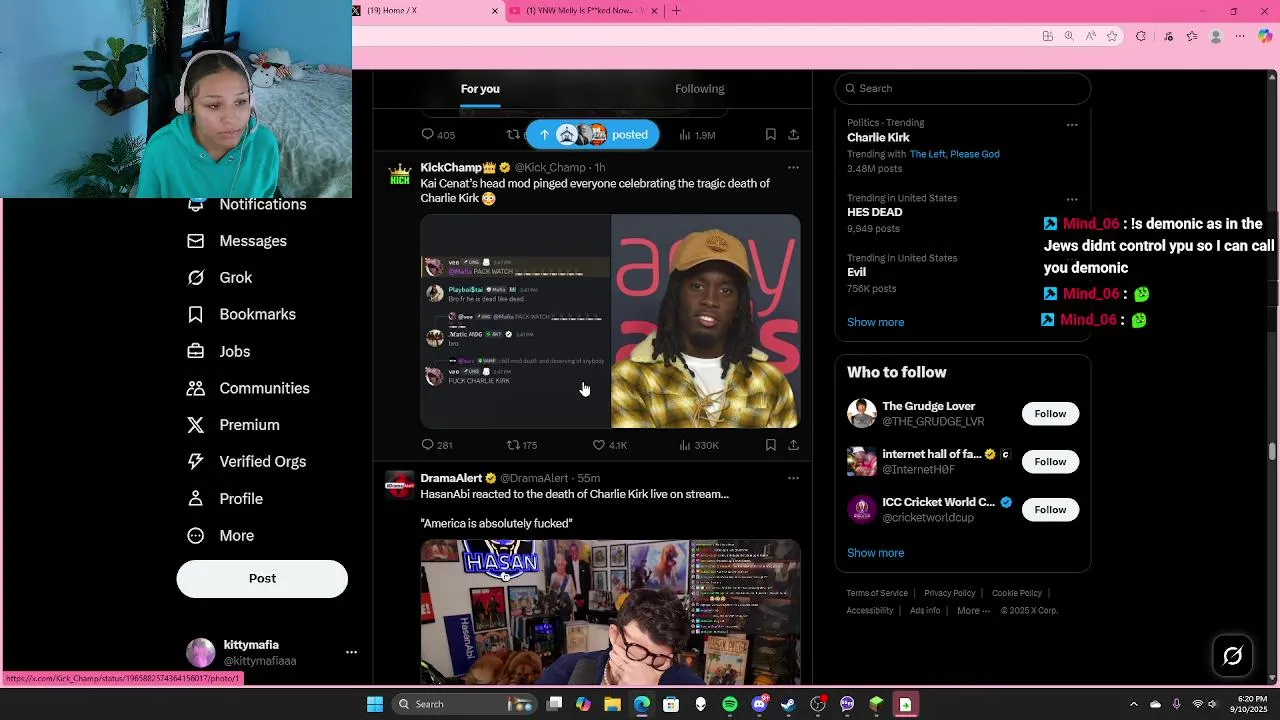The height and width of the screenshot is (720, 1280).
Task: Open Terms of Service link
Action: tap(877, 593)
